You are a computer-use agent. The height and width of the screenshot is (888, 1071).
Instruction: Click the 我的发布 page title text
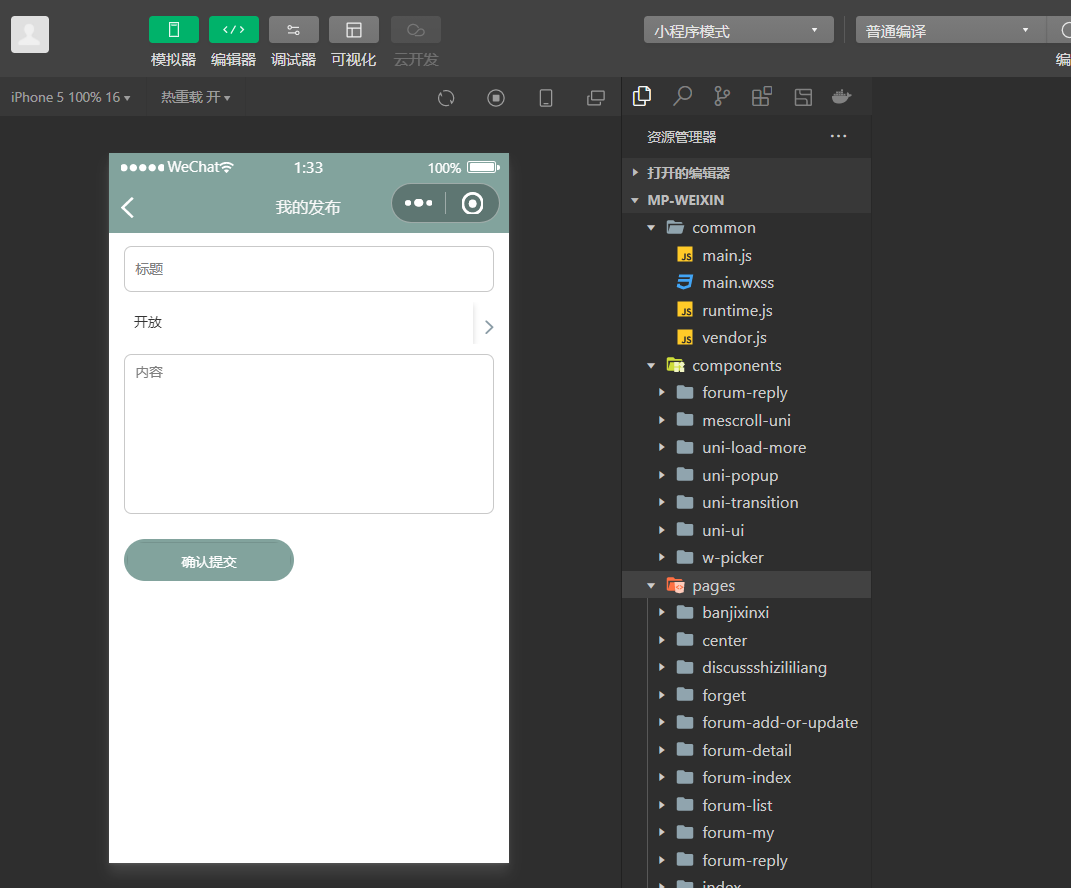click(x=308, y=207)
